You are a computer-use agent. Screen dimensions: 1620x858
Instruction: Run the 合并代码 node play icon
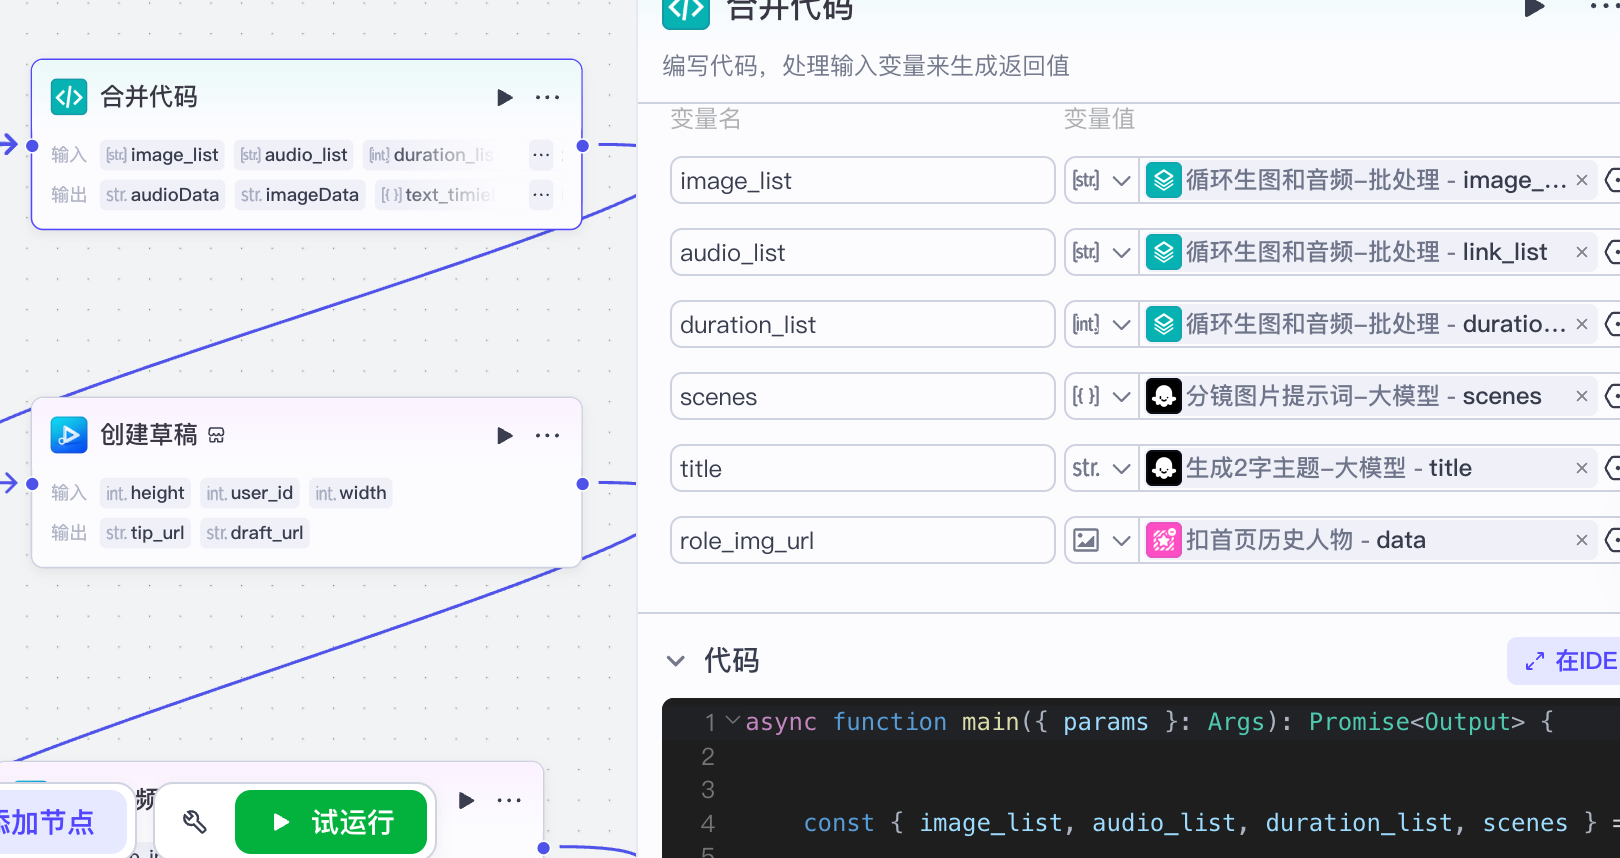(505, 97)
